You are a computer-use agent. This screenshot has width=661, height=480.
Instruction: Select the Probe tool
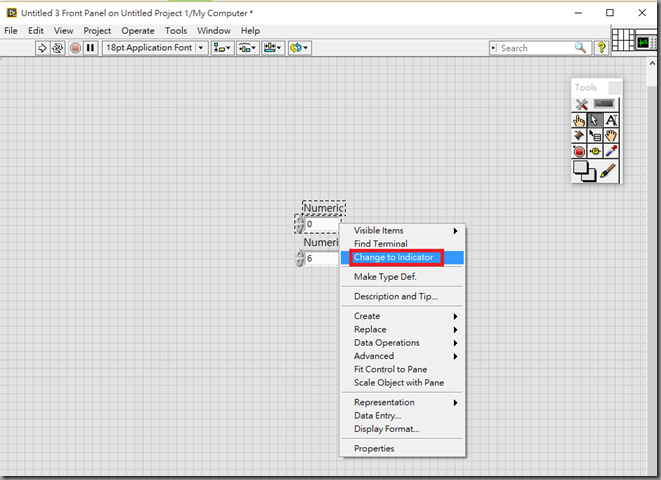(x=594, y=151)
